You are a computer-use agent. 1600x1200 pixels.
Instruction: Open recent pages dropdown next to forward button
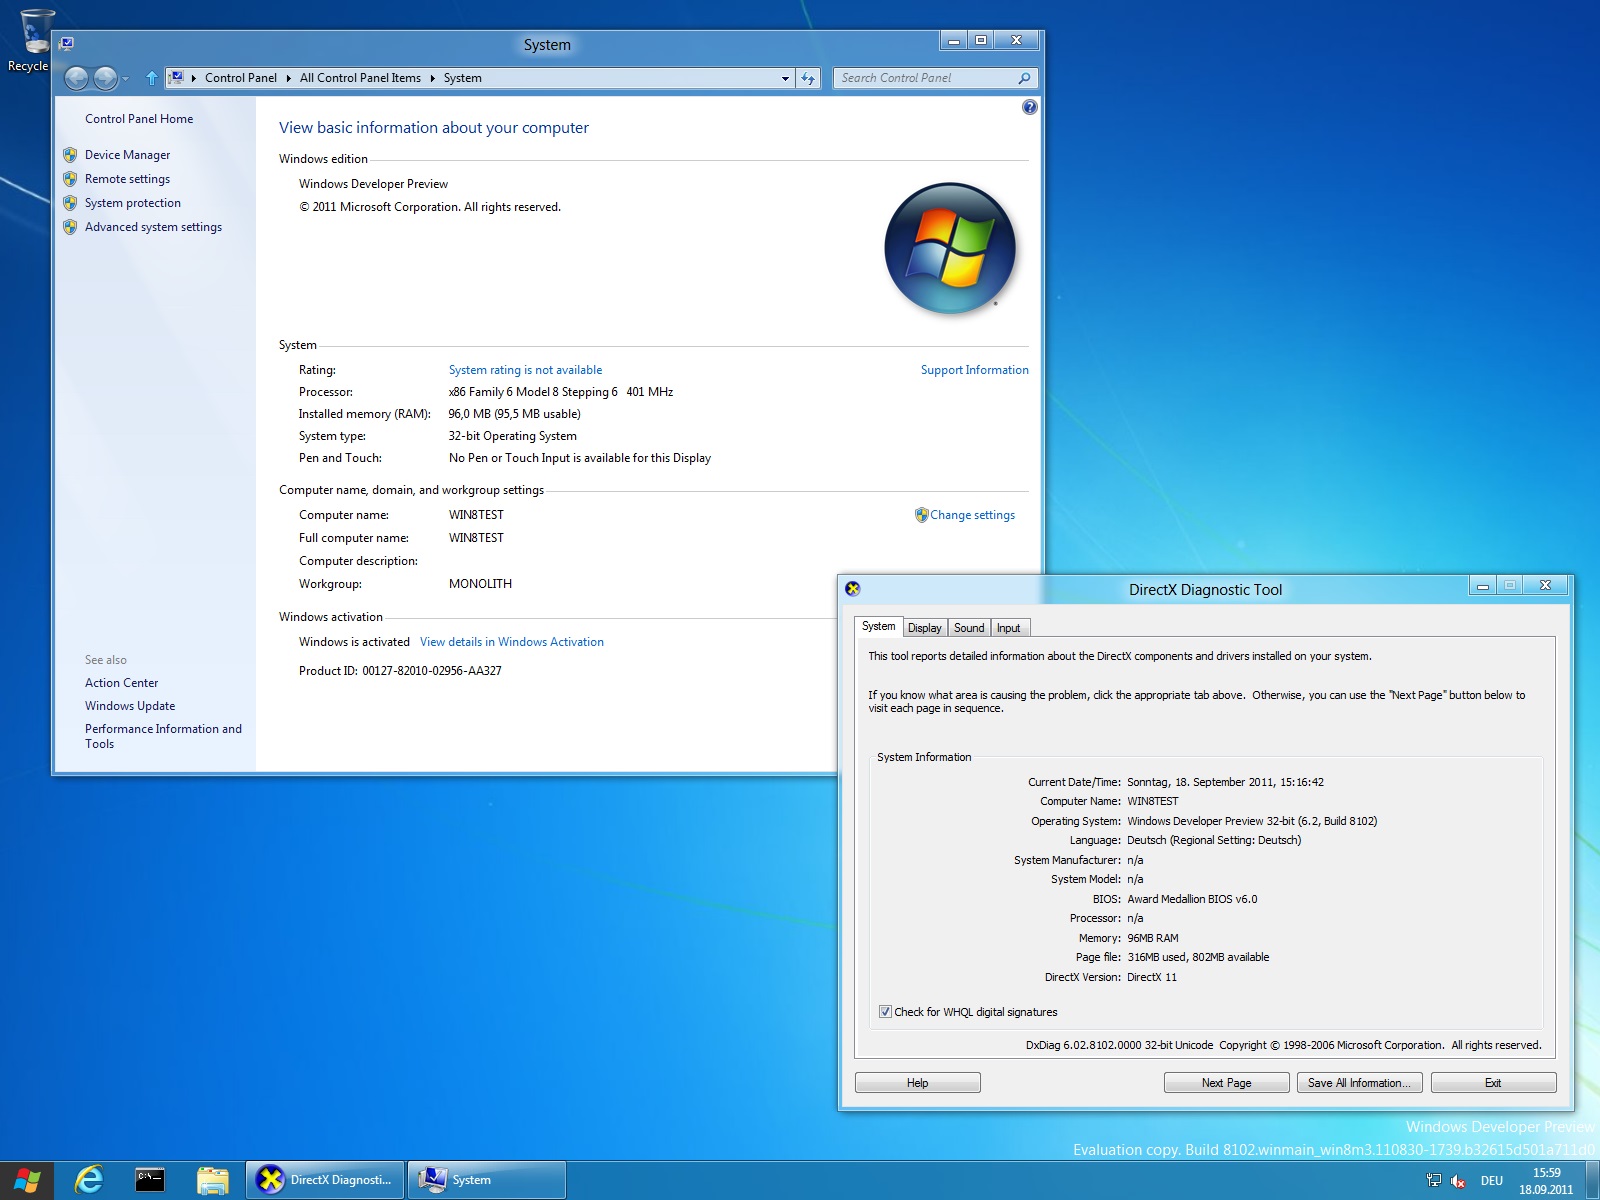pyautogui.click(x=126, y=78)
